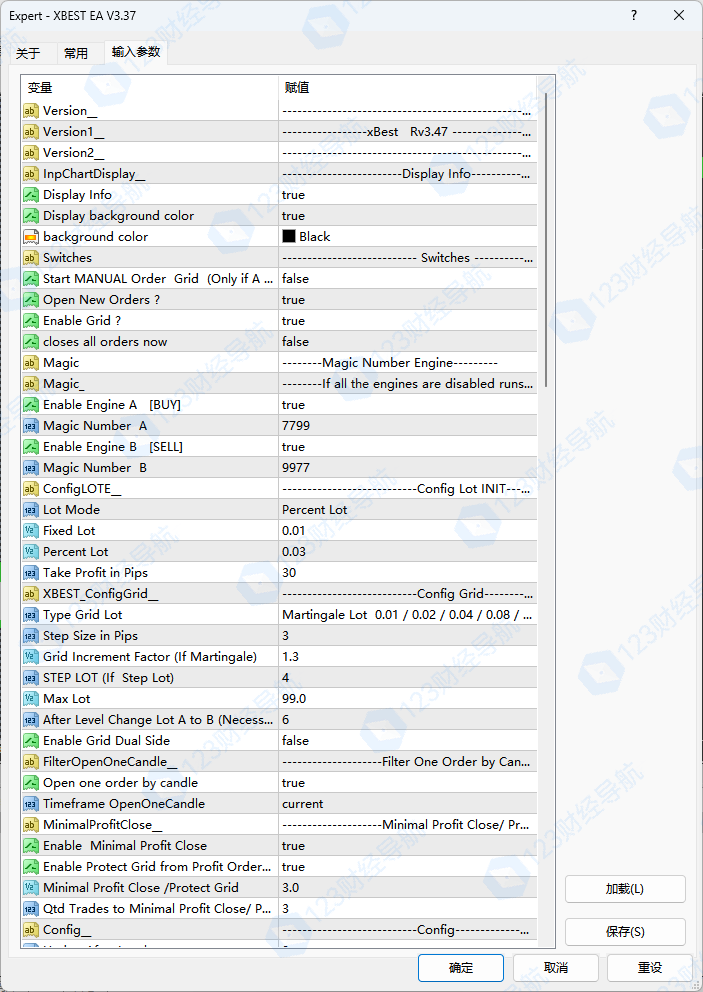The height and width of the screenshot is (992, 703).
Task: Edit Magic Number A value 7799
Action: [407, 426]
